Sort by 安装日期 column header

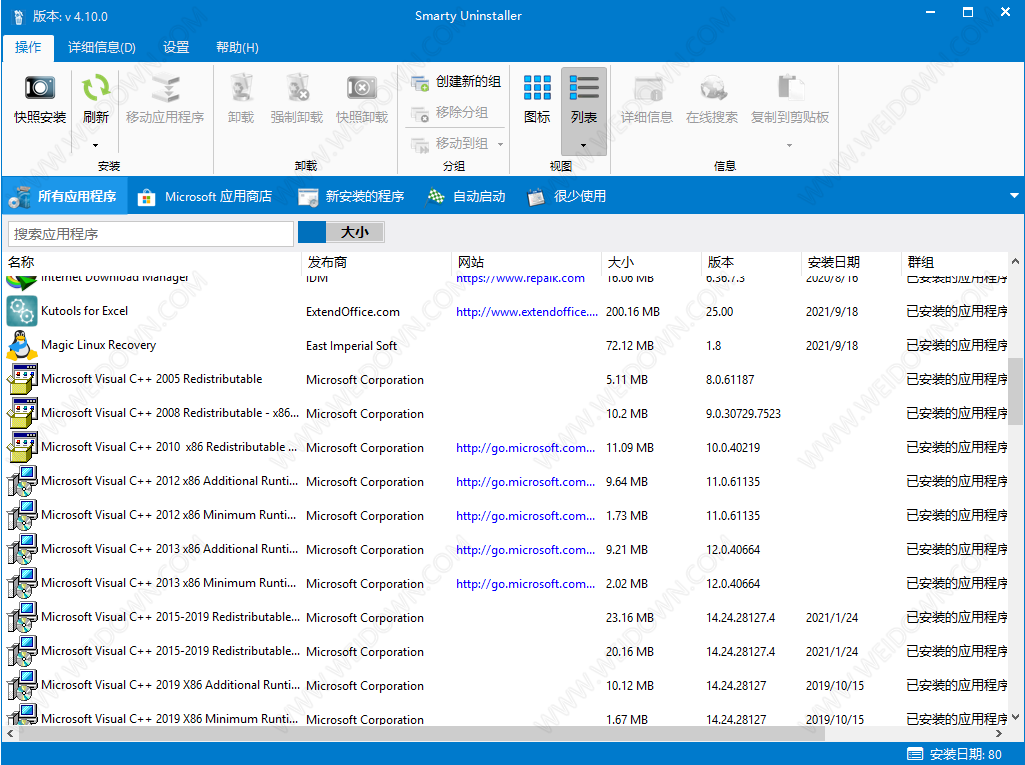[833, 262]
